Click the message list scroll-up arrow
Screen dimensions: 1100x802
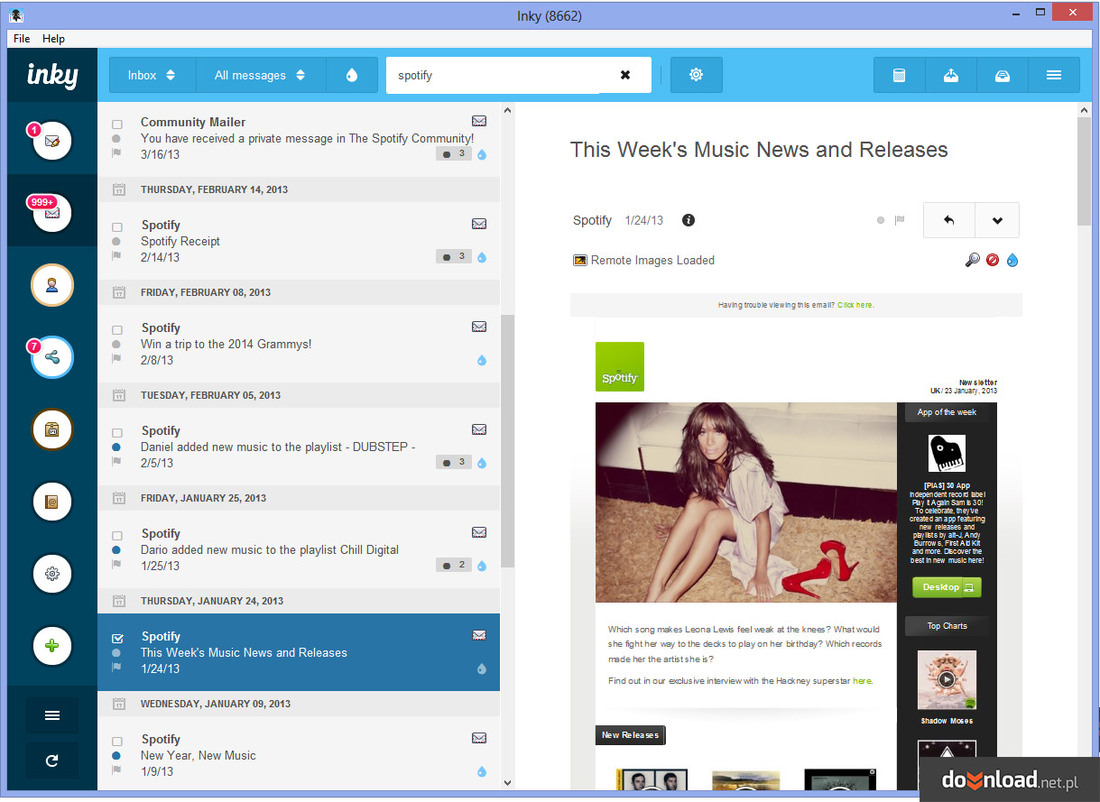507,110
